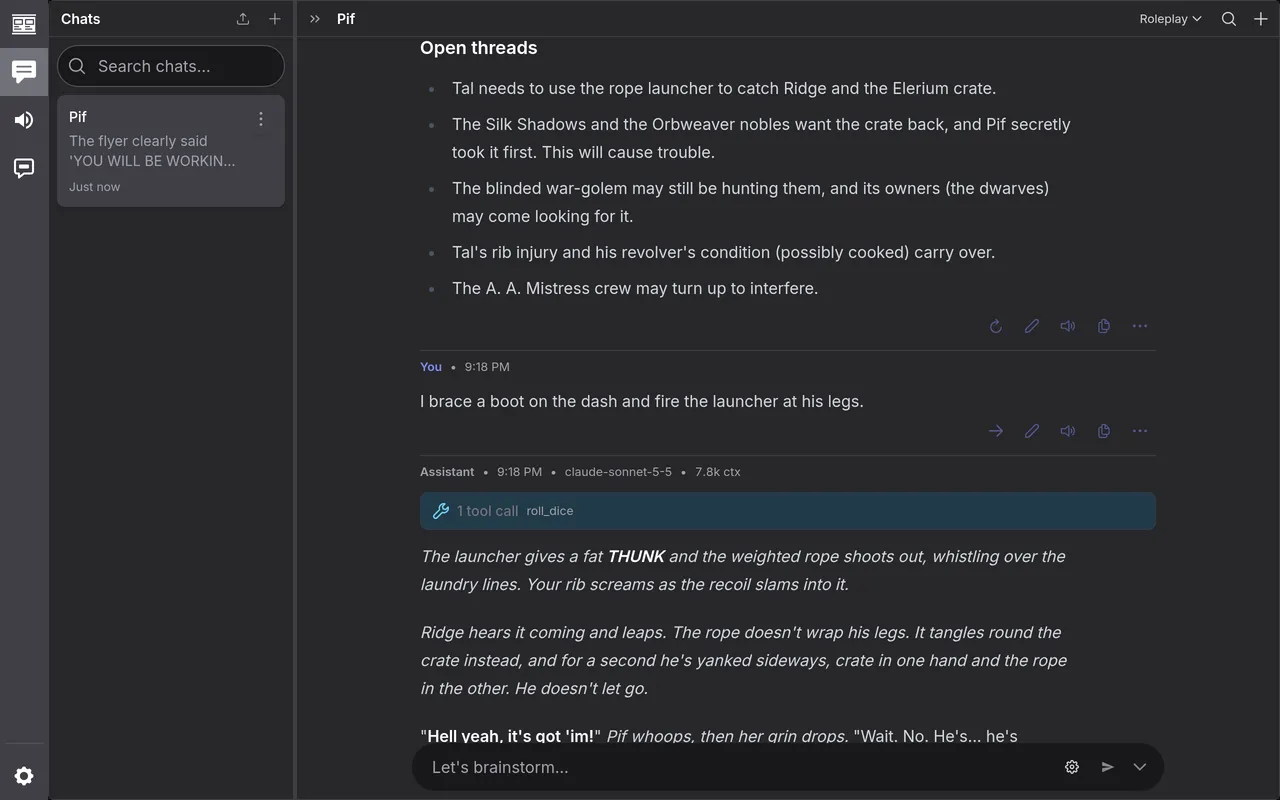Edit the user message with pencil icon
The height and width of the screenshot is (800, 1280).
coord(1032,431)
